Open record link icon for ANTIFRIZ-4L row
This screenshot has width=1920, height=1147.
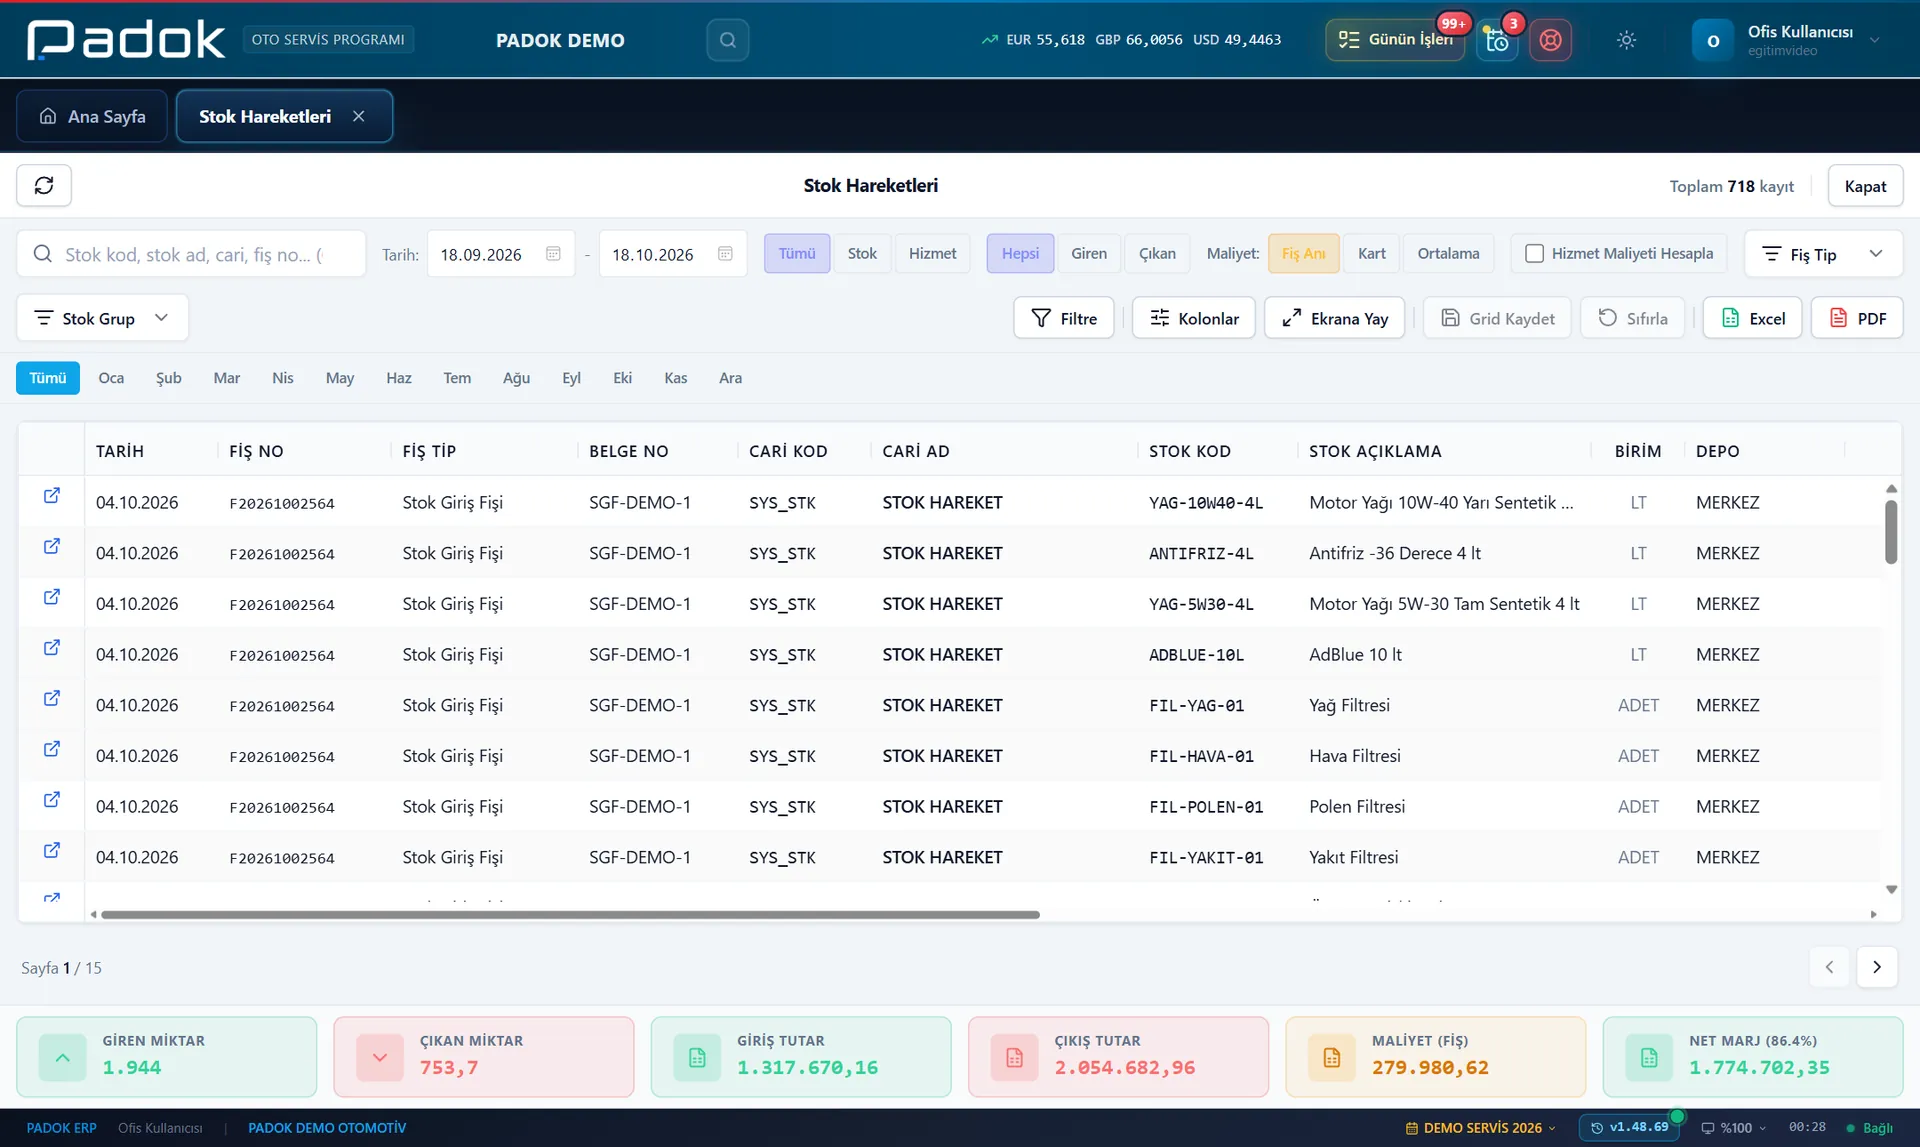52,547
